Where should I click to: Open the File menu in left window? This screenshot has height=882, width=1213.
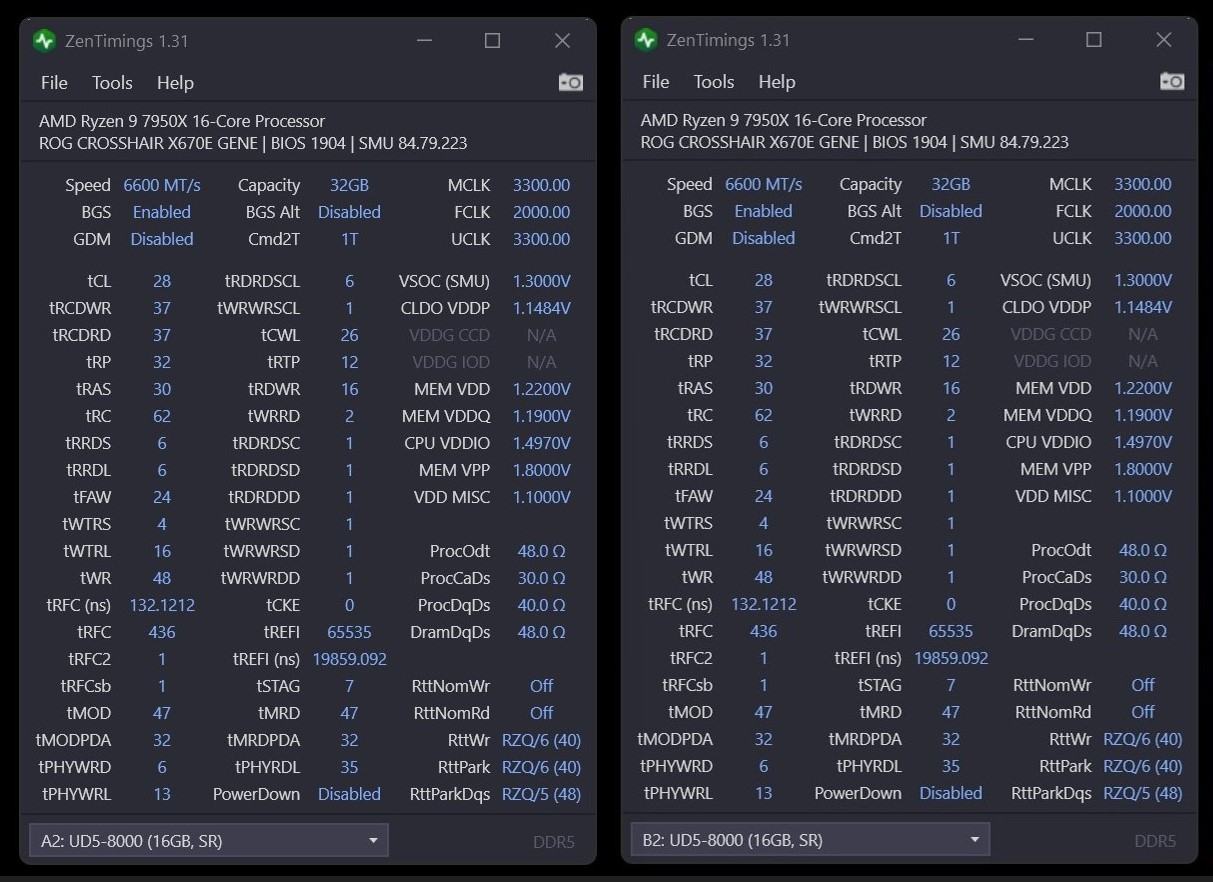coord(54,83)
